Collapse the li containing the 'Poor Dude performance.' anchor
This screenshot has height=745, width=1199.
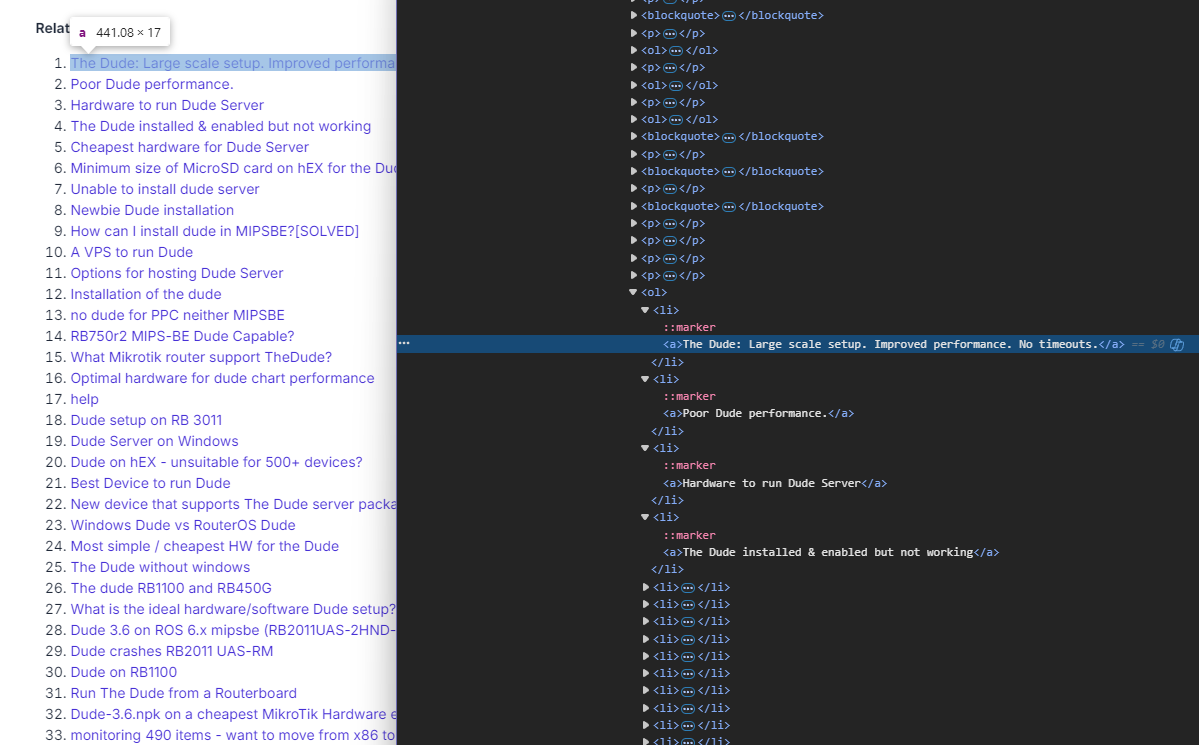coord(645,379)
